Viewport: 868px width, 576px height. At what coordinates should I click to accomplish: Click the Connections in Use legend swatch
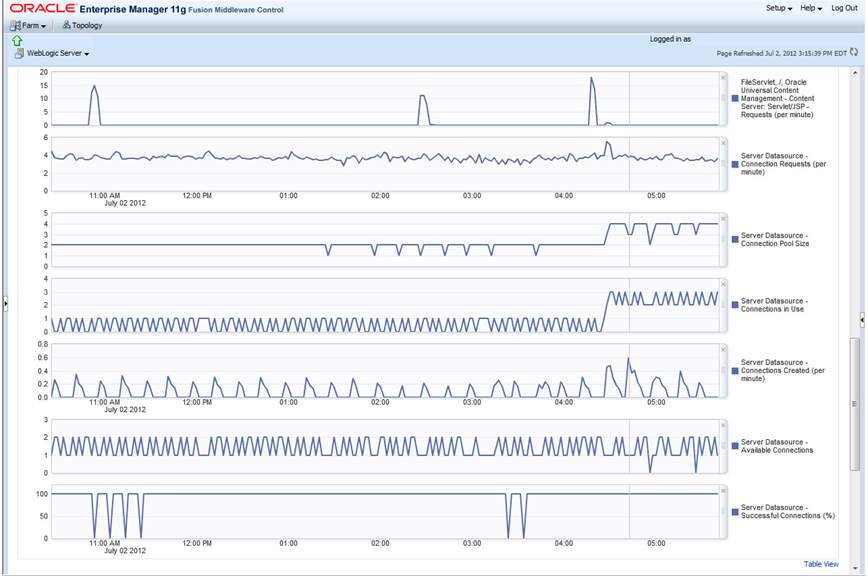735,305
